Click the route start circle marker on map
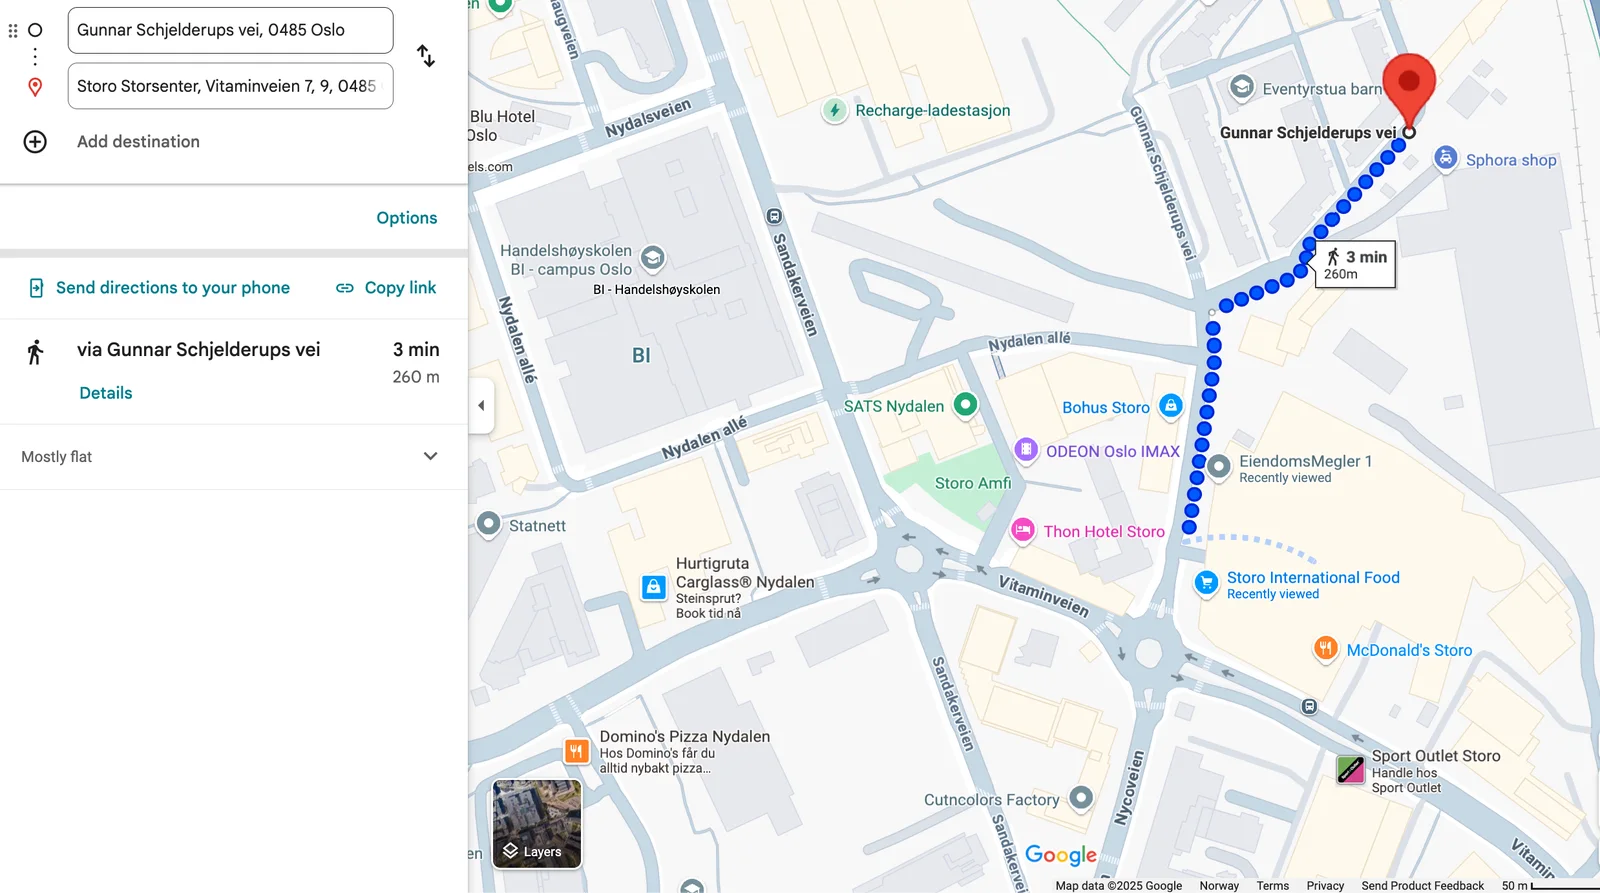Viewport: 1600px width, 893px height. click(x=1409, y=132)
